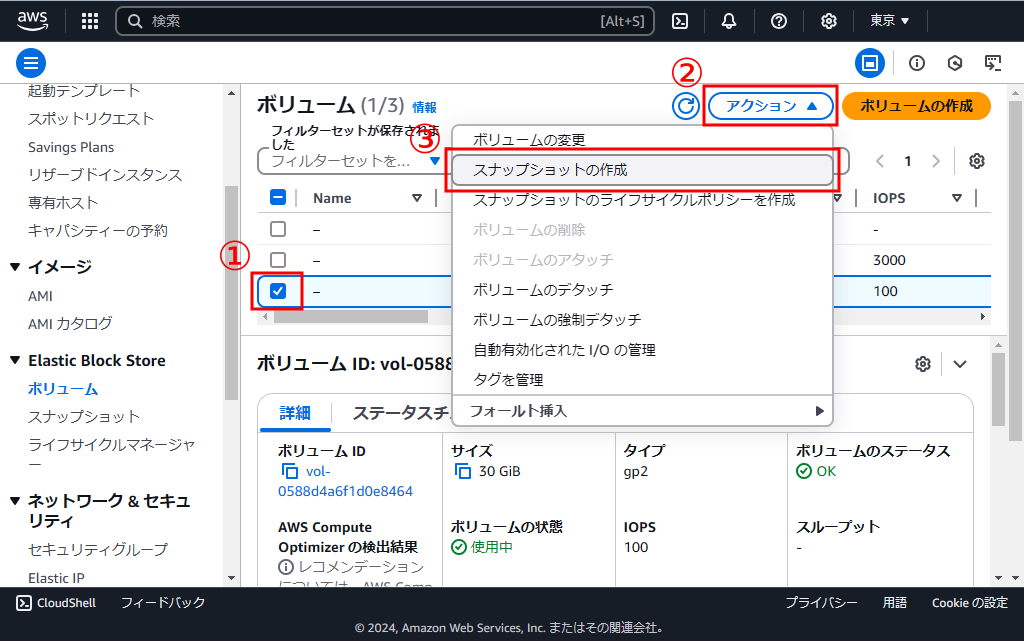1024x641 pixels.
Task: Click the table horizontal scrollbar
Action: 351,317
